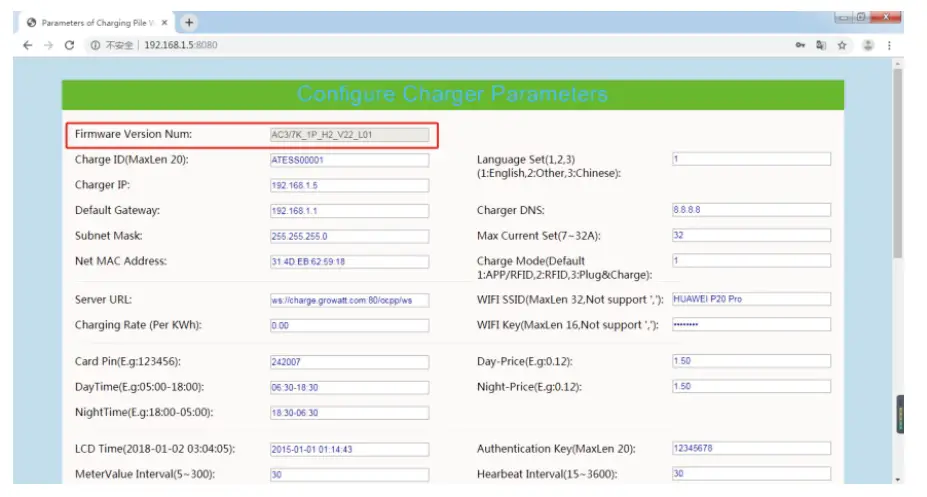
Task: Edit the Server URL field
Action: pos(349,300)
